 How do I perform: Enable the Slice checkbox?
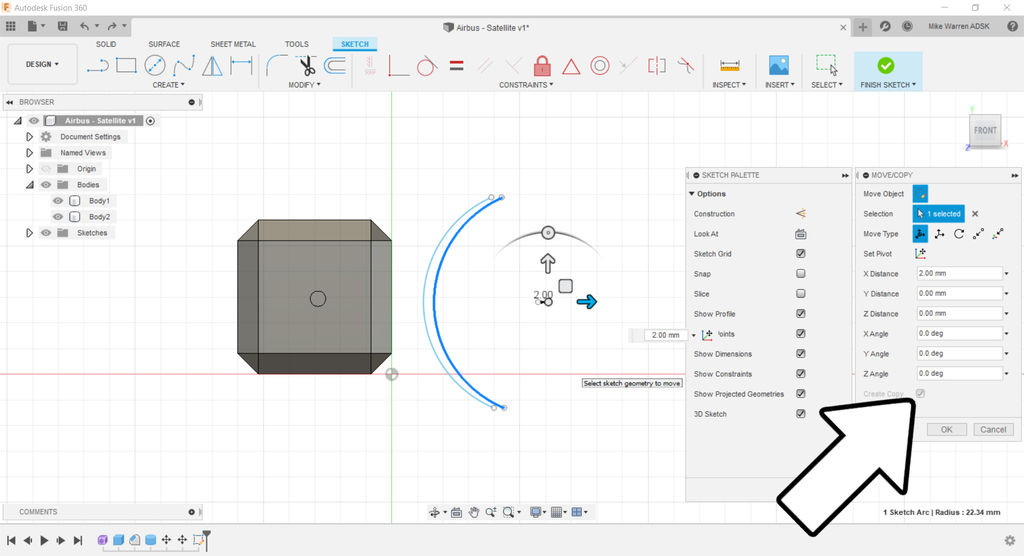point(801,293)
